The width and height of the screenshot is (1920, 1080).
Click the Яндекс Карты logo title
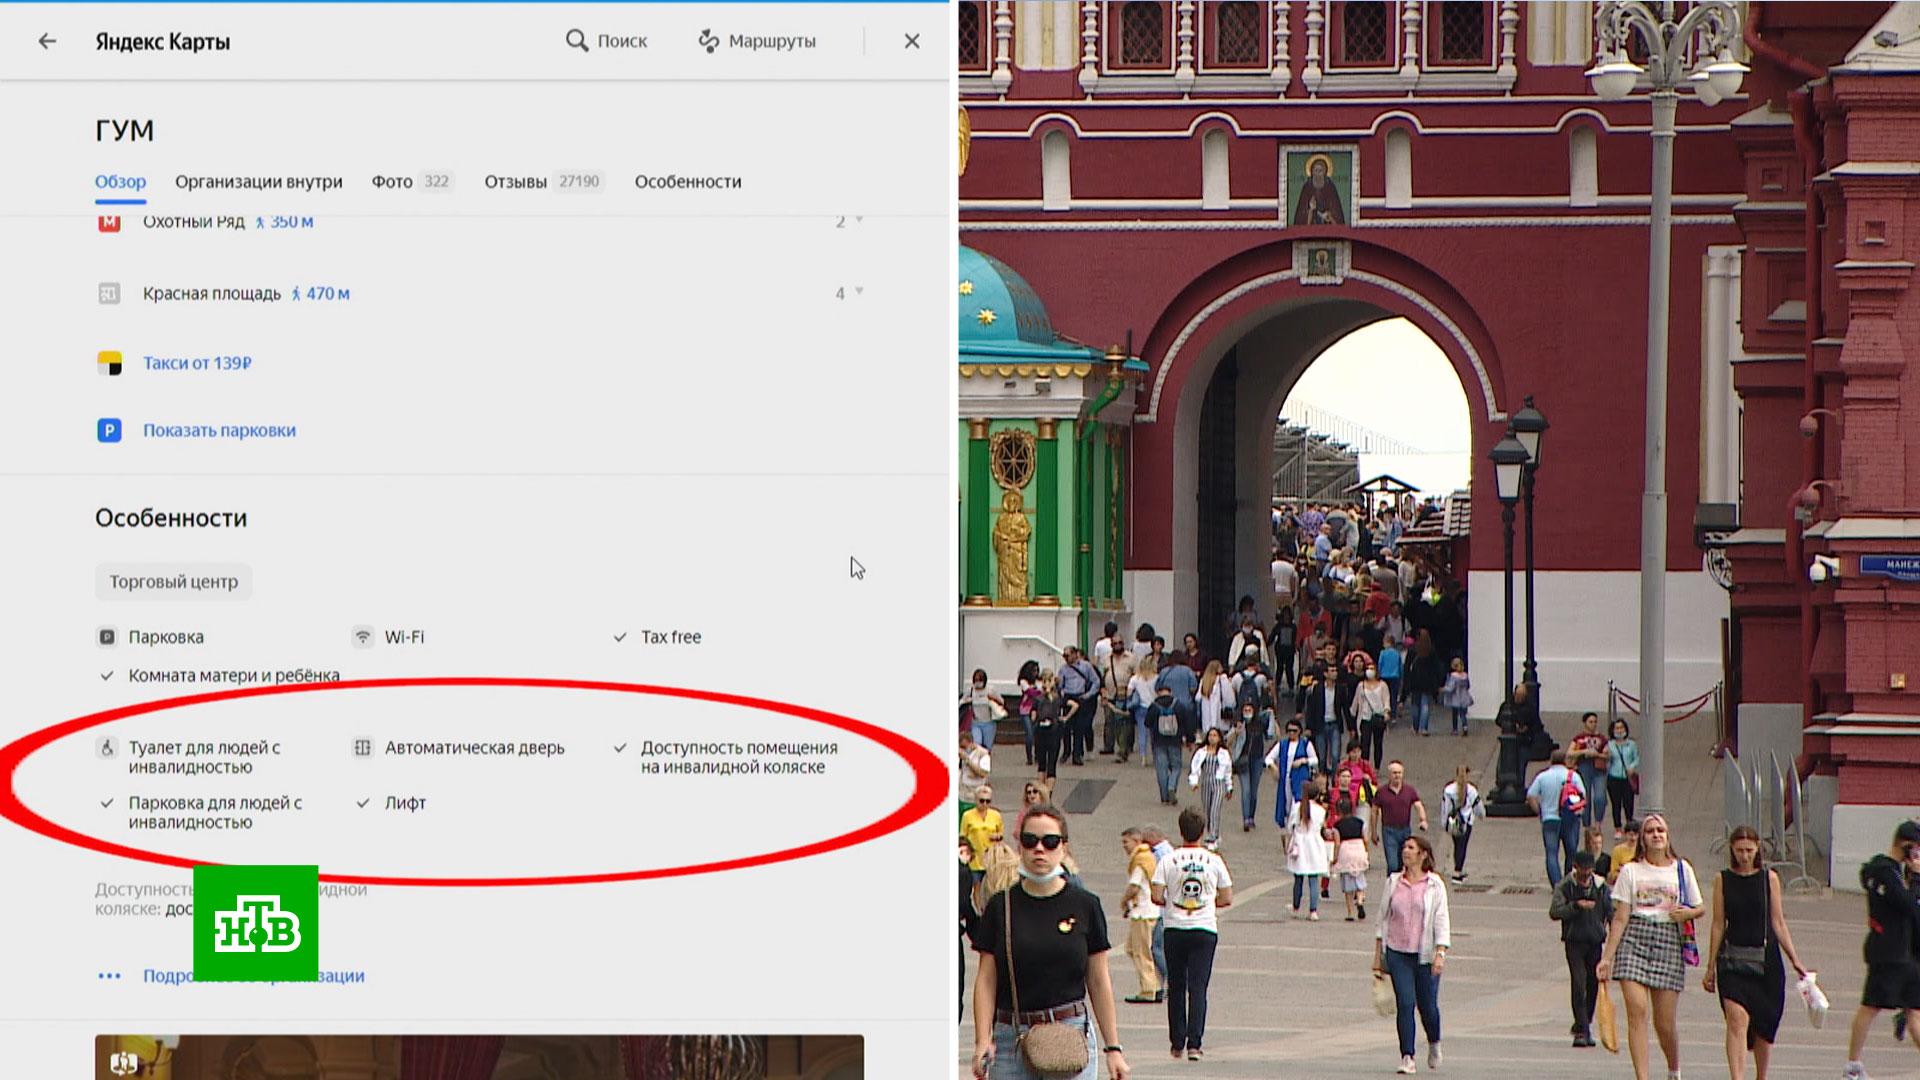pyautogui.click(x=163, y=42)
